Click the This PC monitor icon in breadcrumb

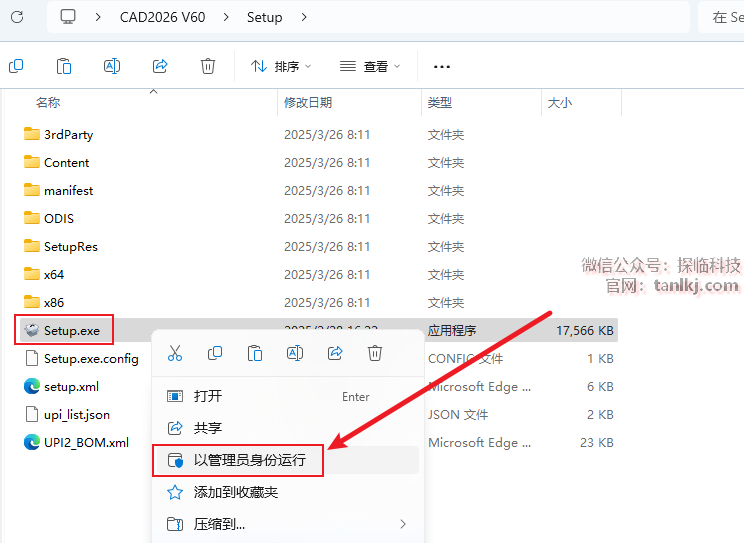(68, 17)
